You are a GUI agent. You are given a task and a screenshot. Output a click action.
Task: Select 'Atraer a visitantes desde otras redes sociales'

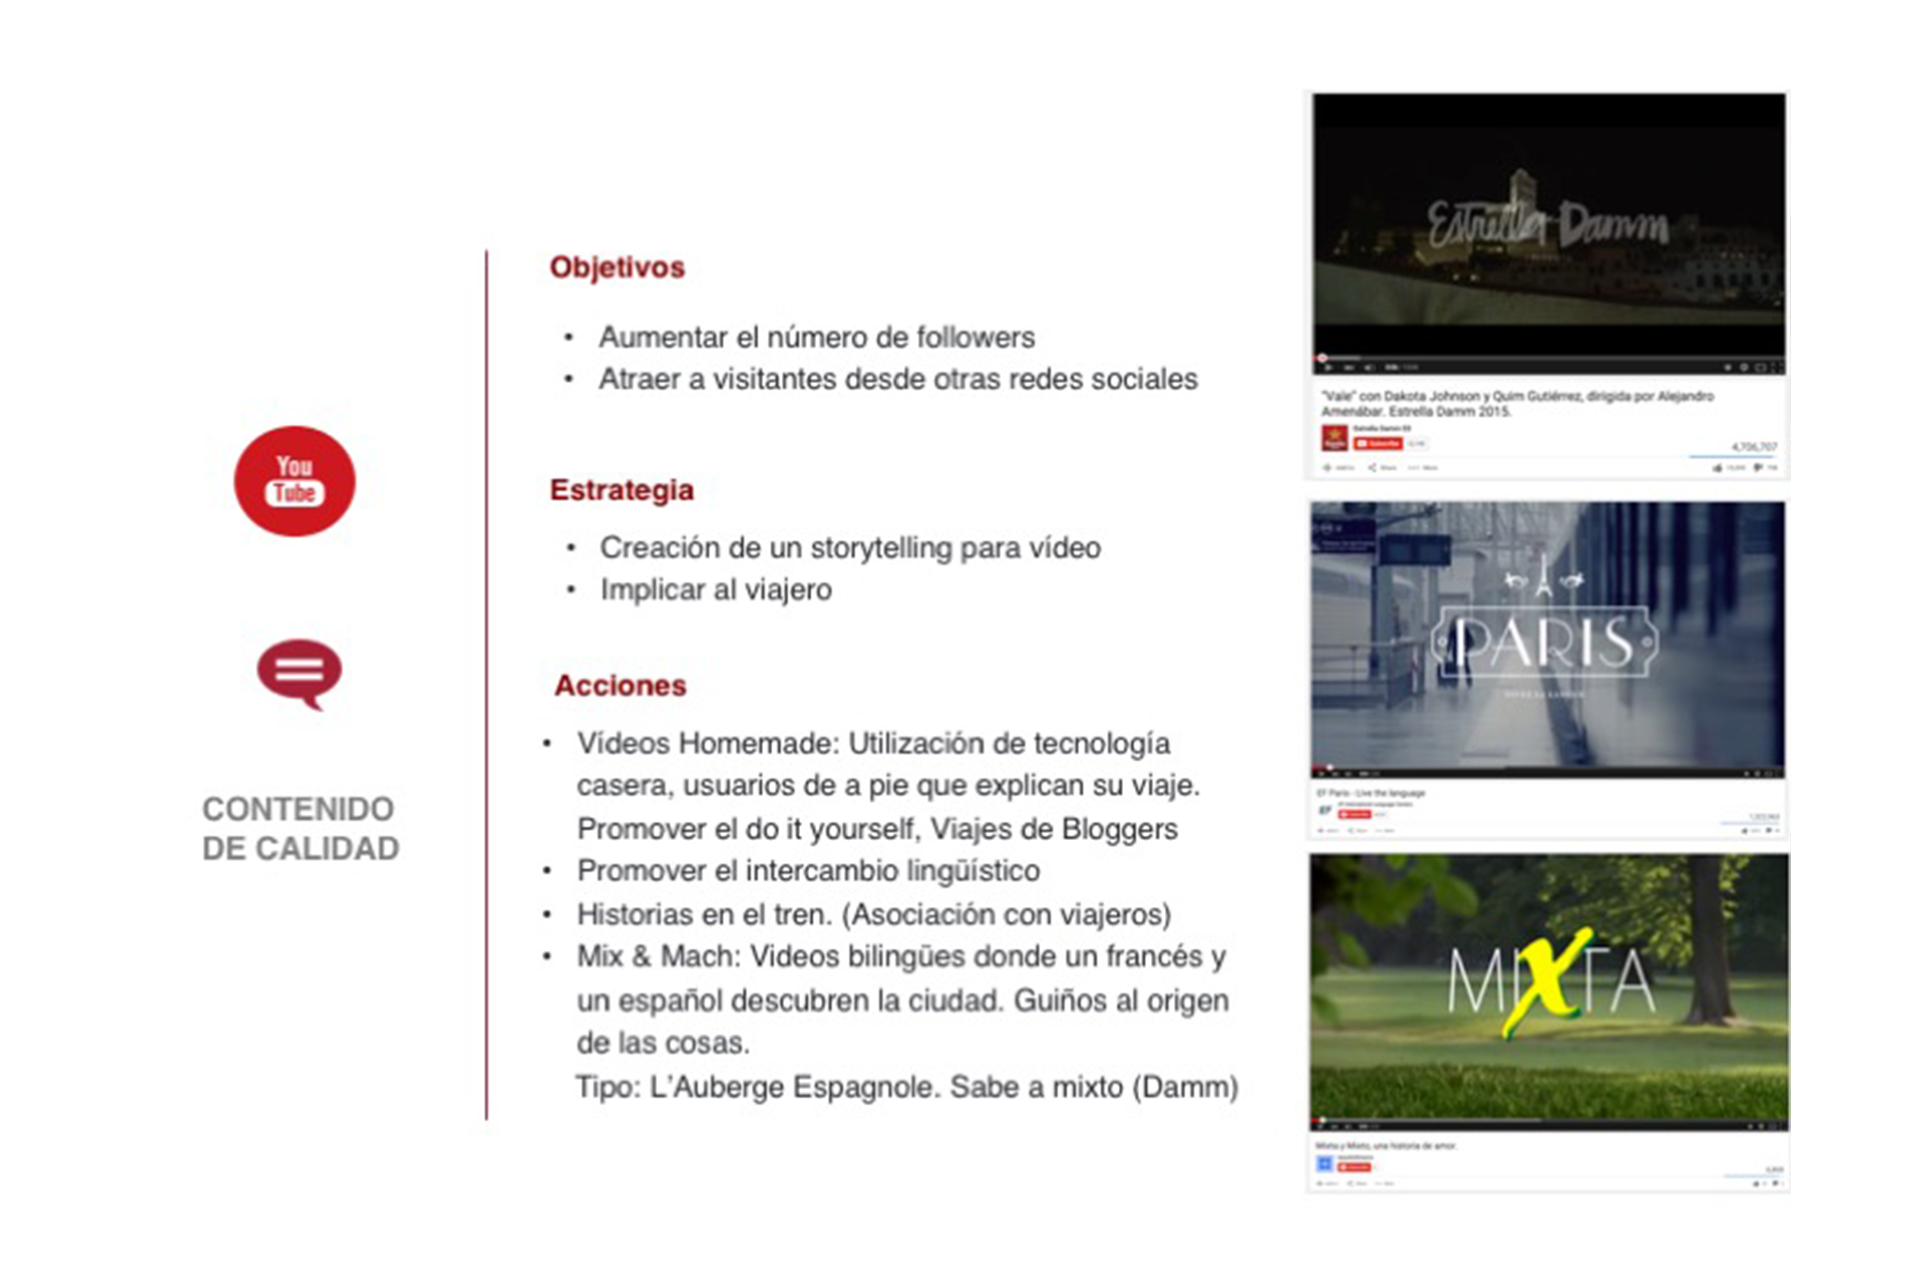click(x=898, y=379)
